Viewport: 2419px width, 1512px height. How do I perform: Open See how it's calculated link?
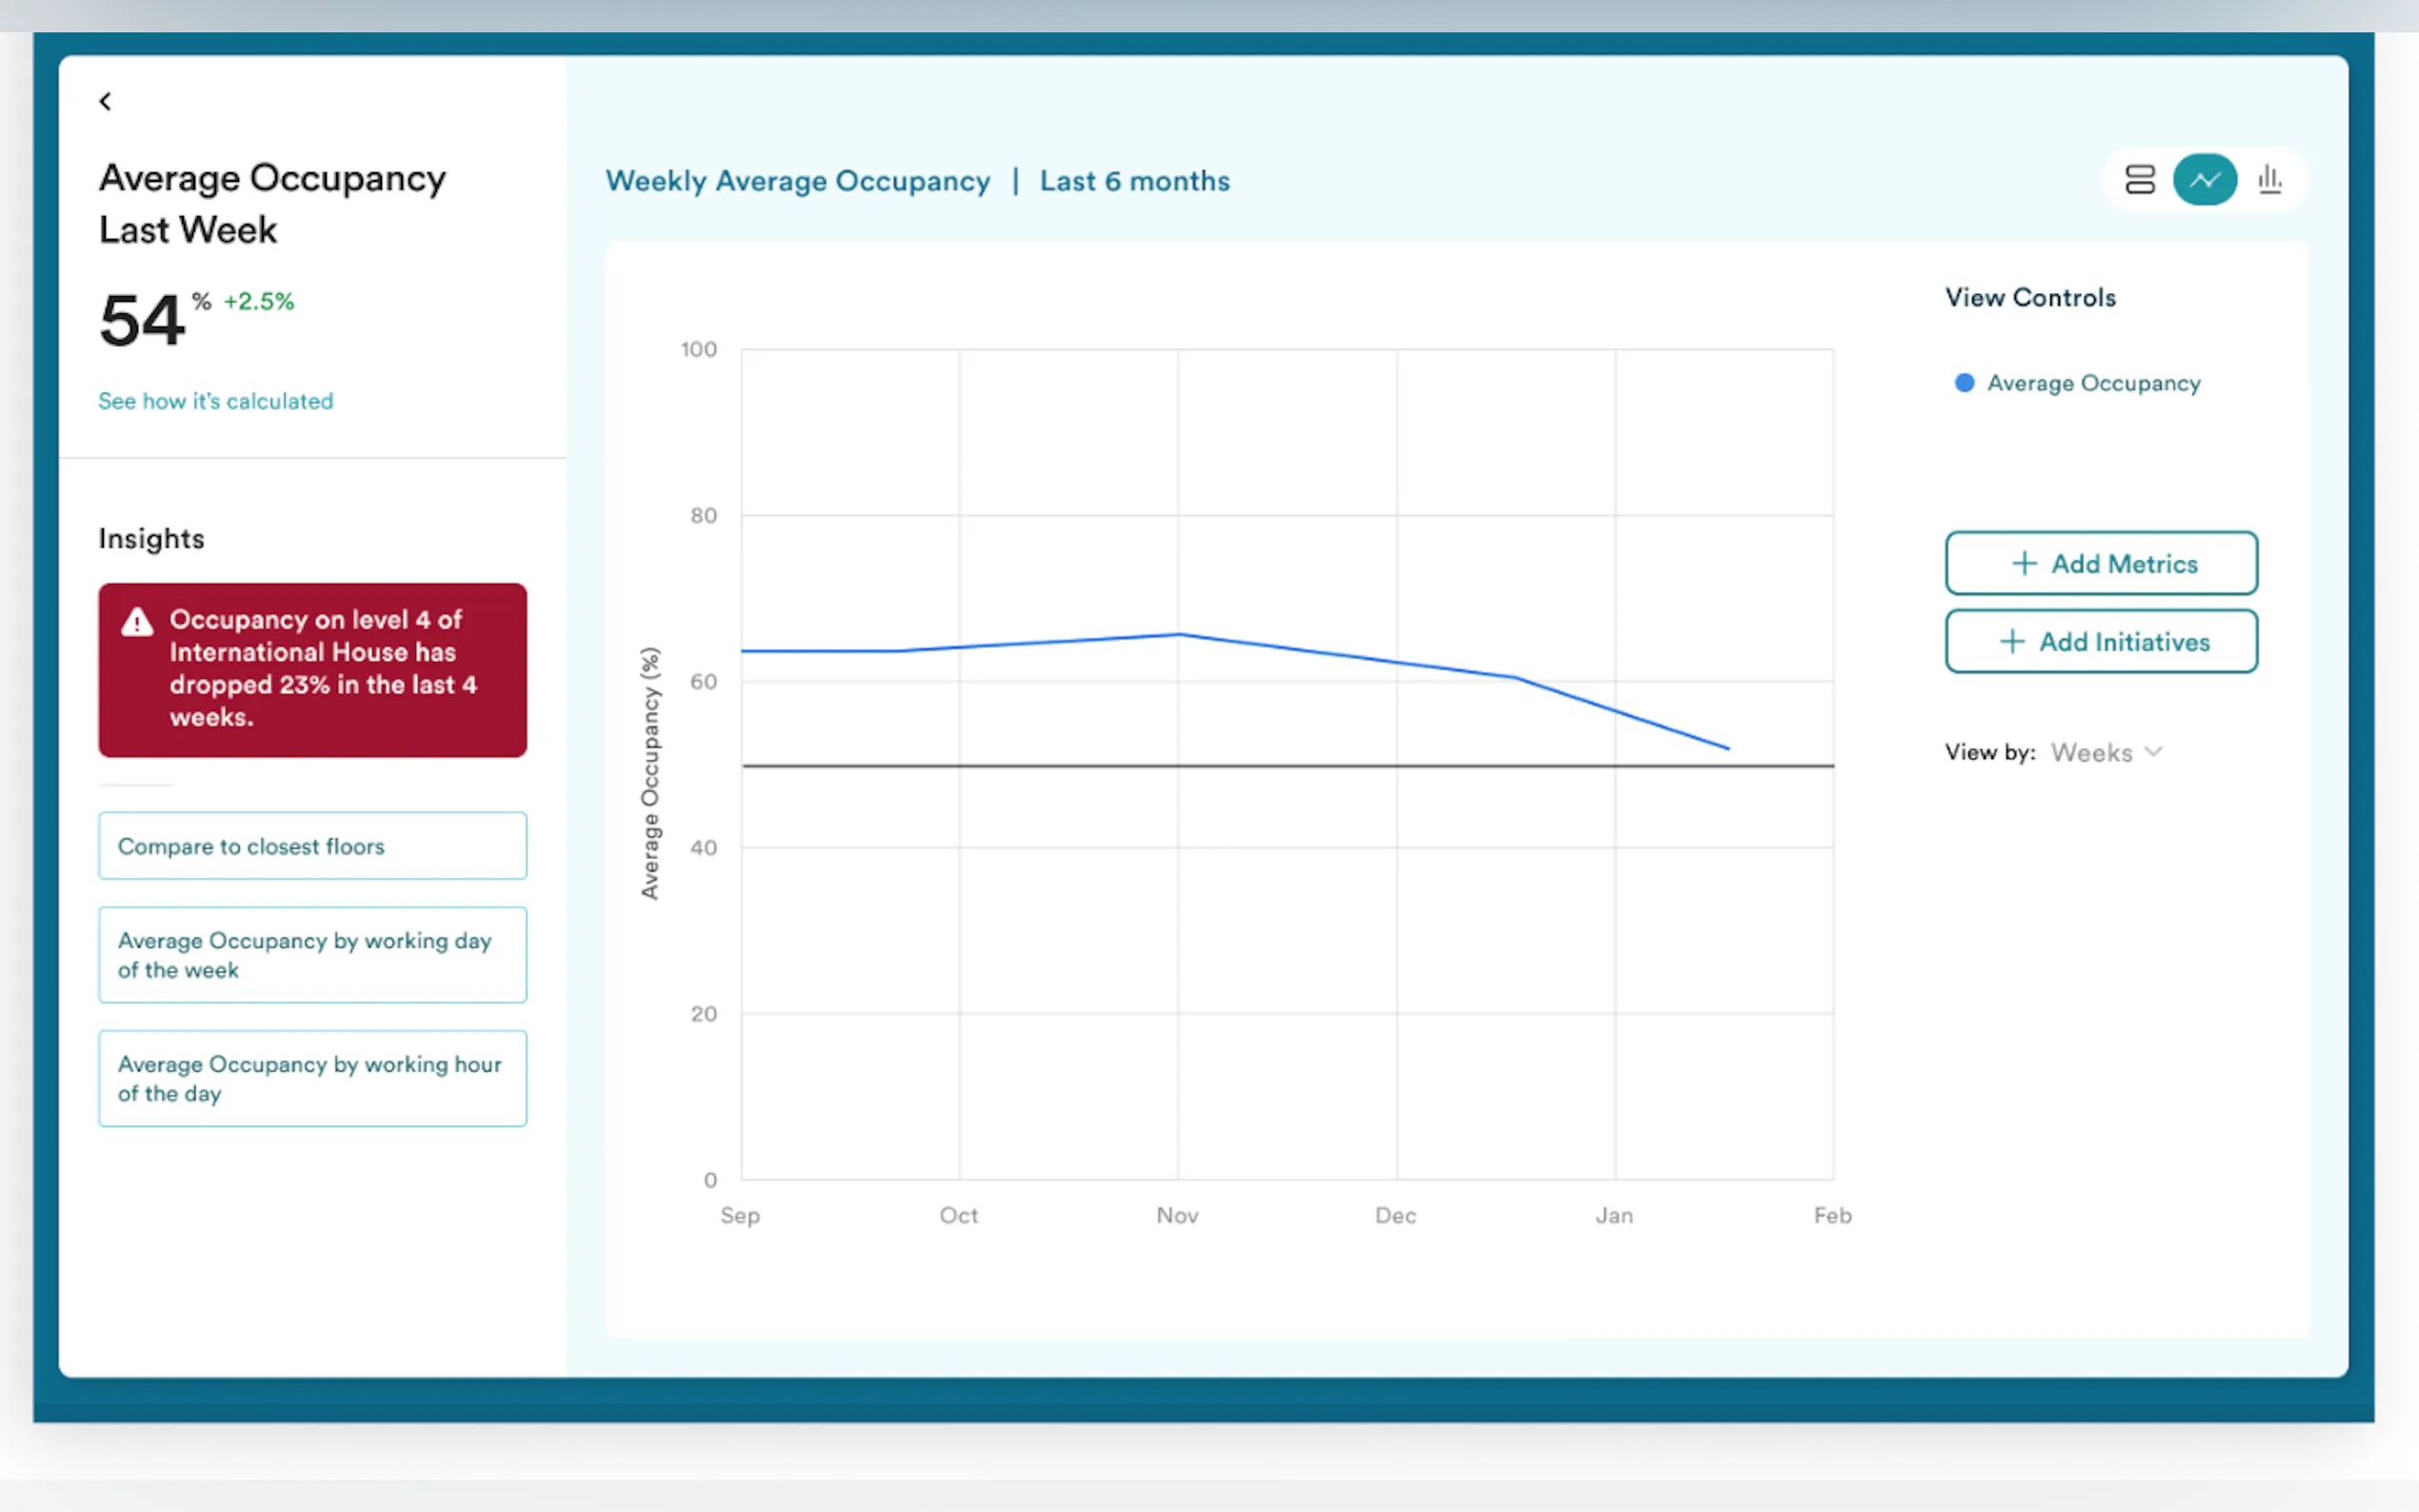(x=215, y=401)
